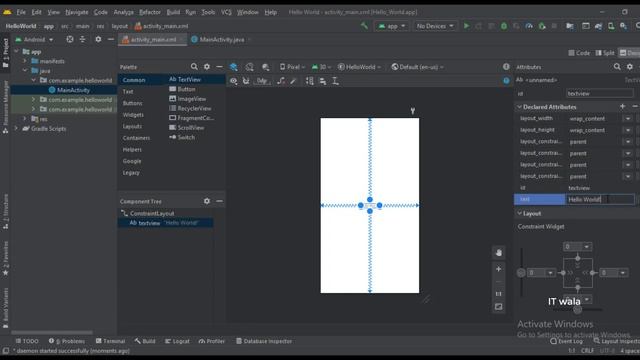Open the layout warnings info icon
The height and width of the screenshot is (360, 640).
(x=506, y=67)
